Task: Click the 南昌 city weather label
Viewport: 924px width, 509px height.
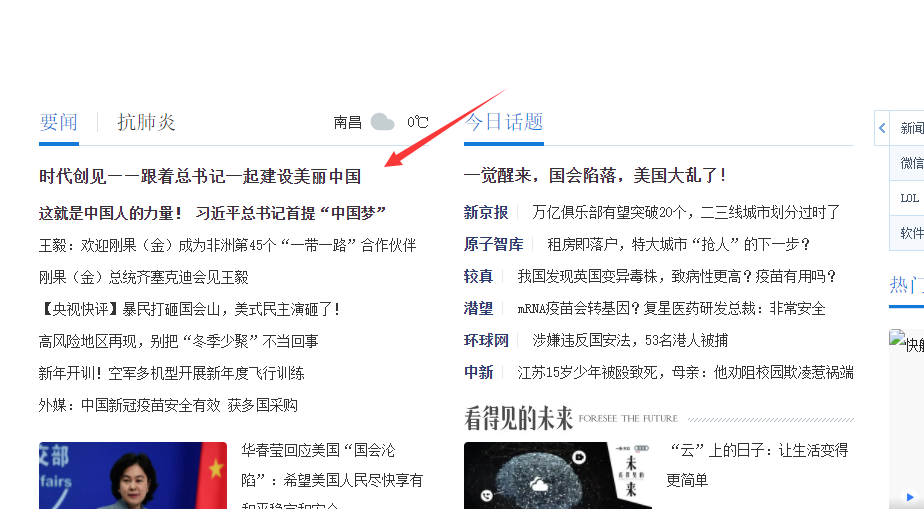Action: point(347,123)
